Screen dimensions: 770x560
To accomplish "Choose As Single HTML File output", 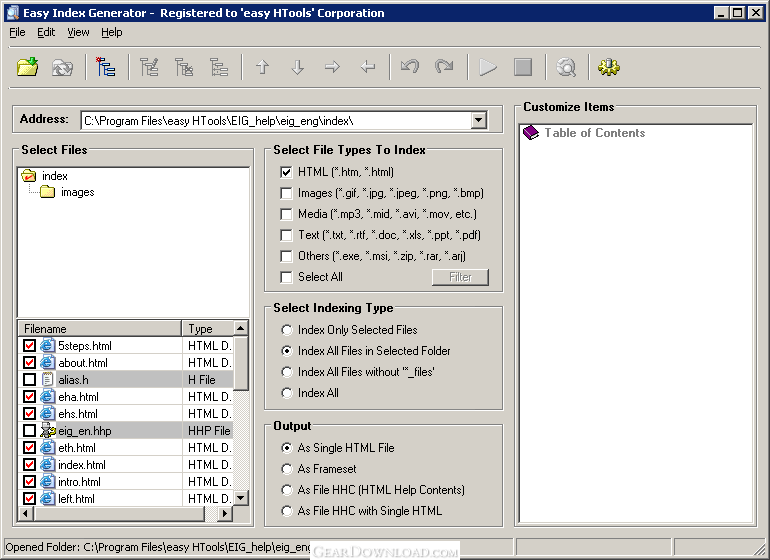I will [x=287, y=448].
